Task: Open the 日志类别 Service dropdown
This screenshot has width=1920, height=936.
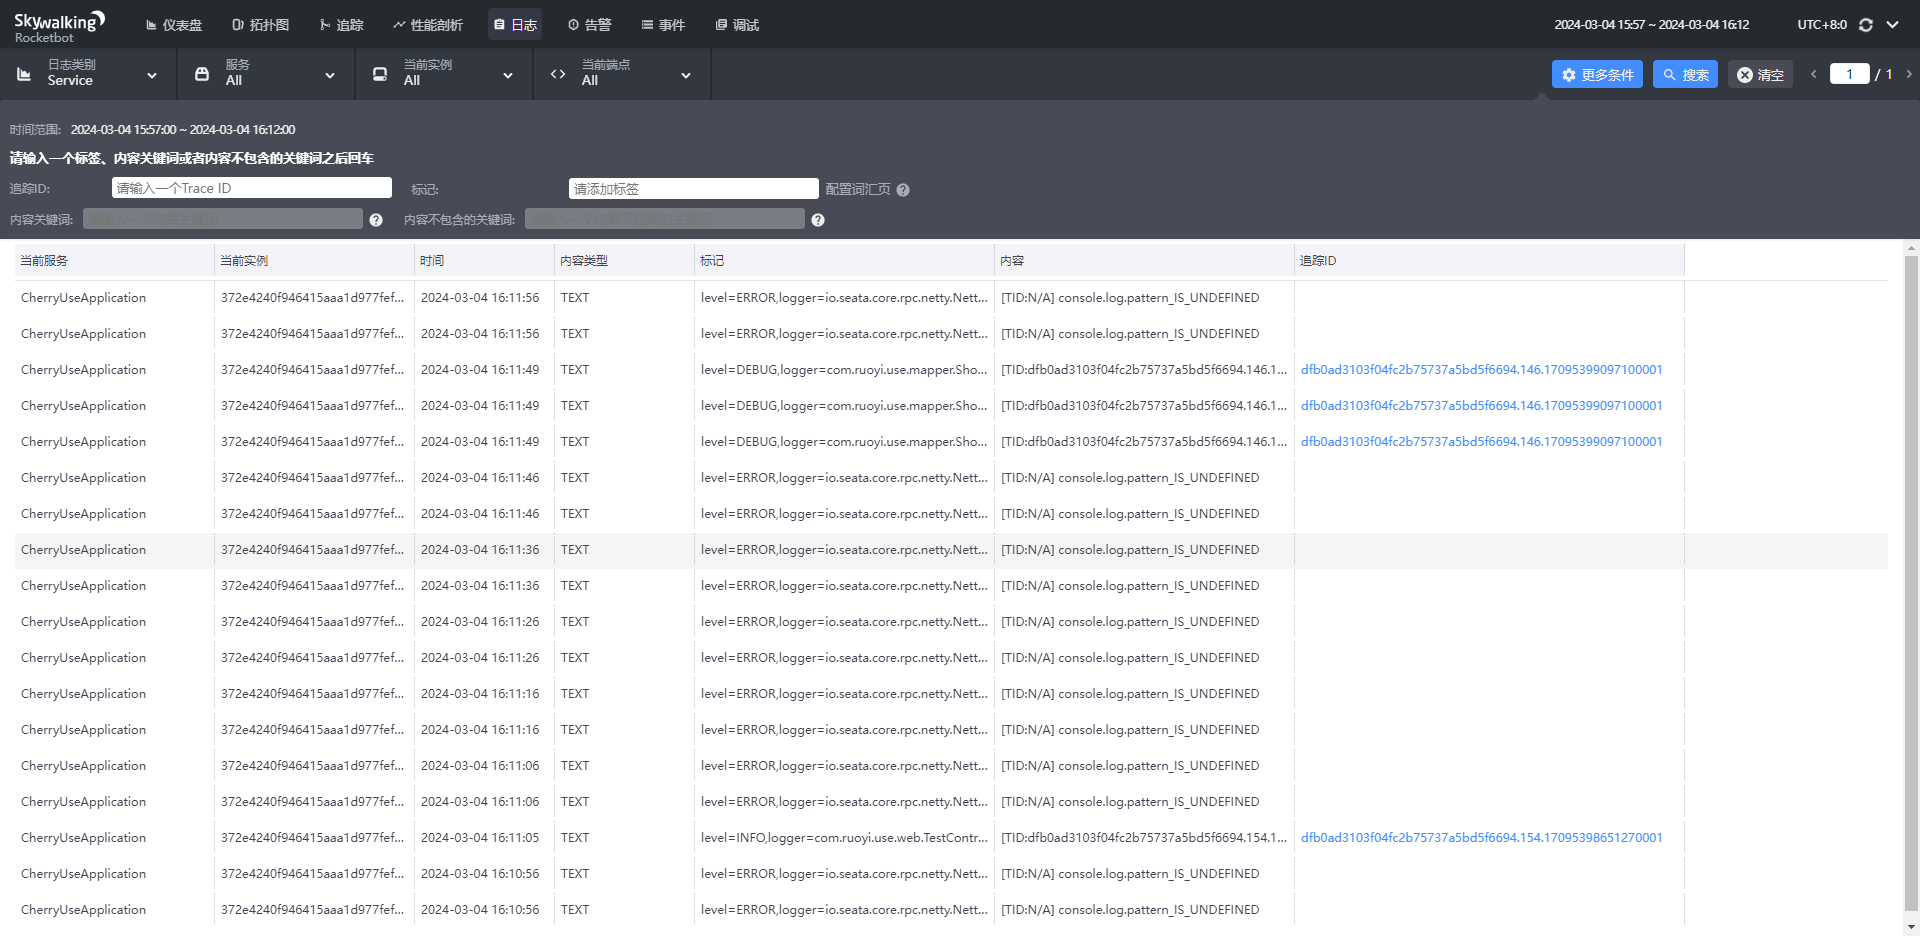Action: [88, 73]
